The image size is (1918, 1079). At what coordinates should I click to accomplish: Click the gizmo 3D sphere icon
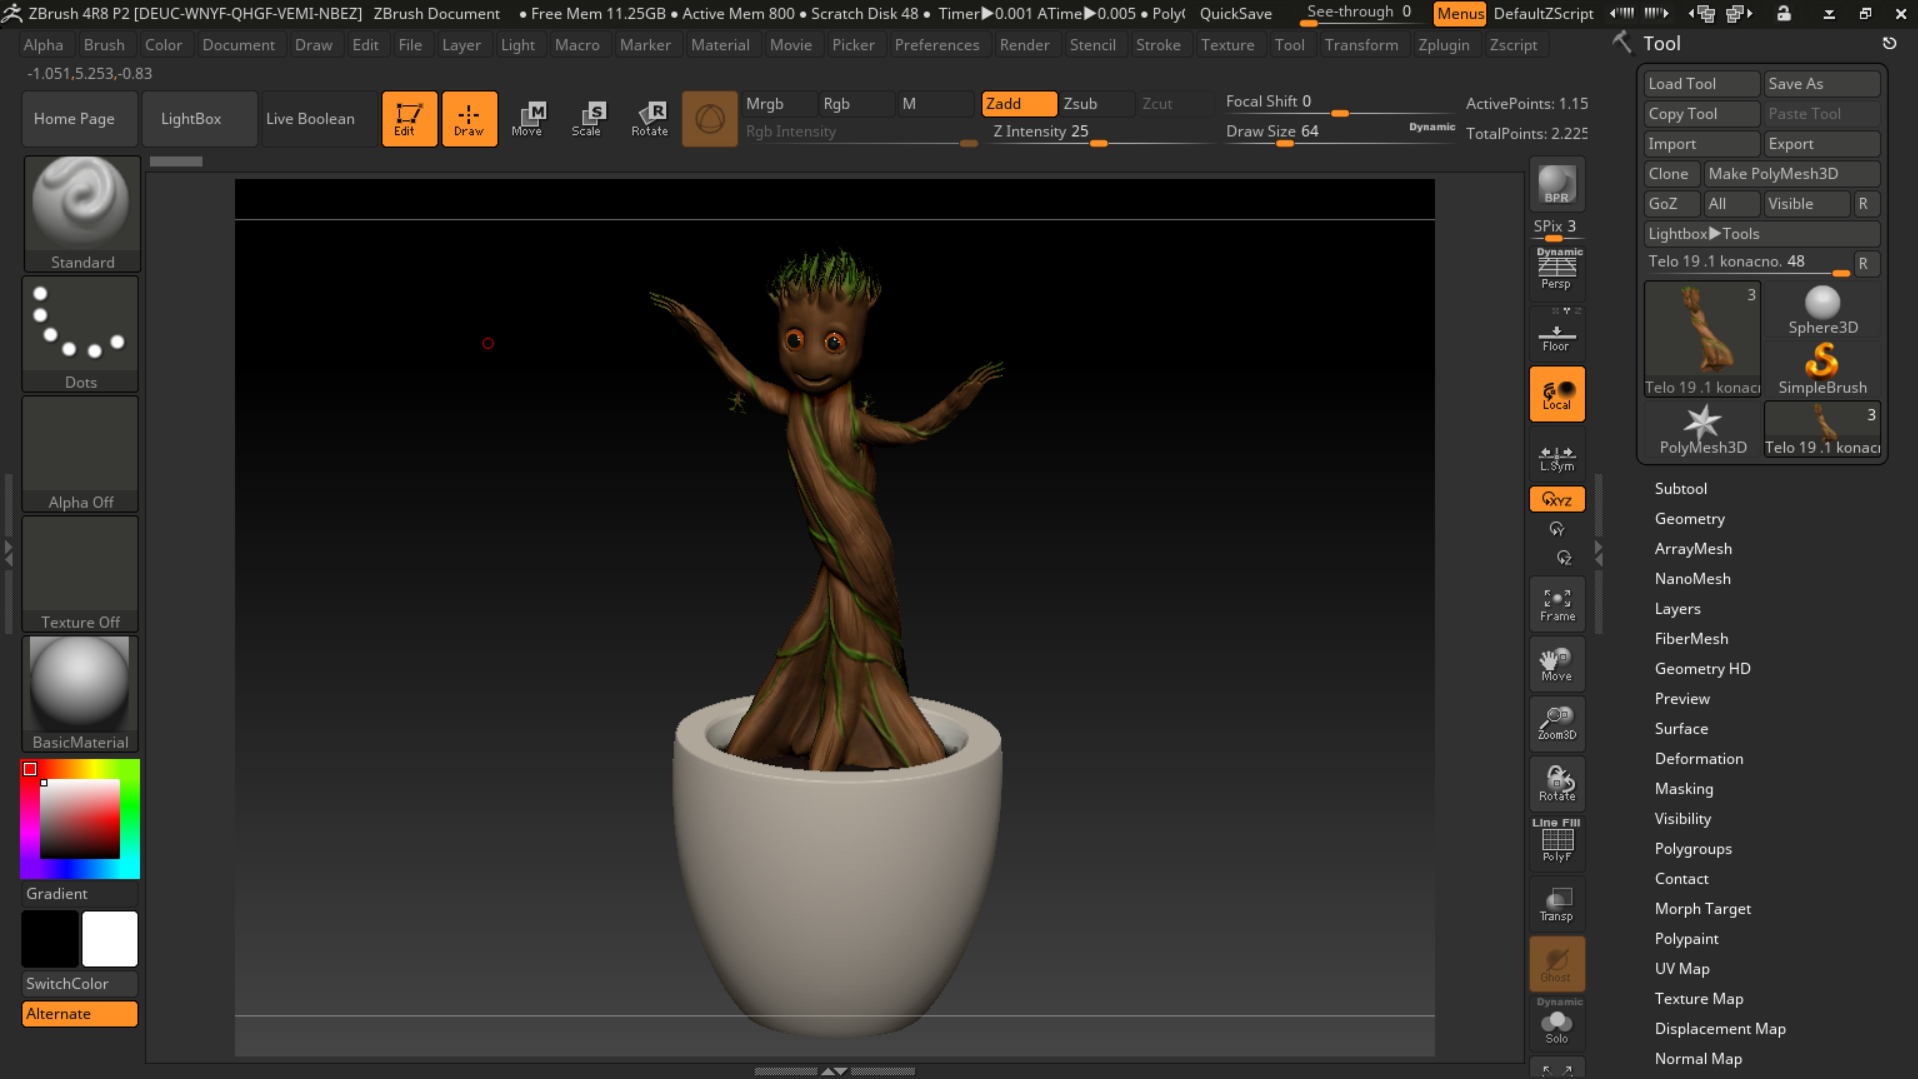tap(709, 119)
